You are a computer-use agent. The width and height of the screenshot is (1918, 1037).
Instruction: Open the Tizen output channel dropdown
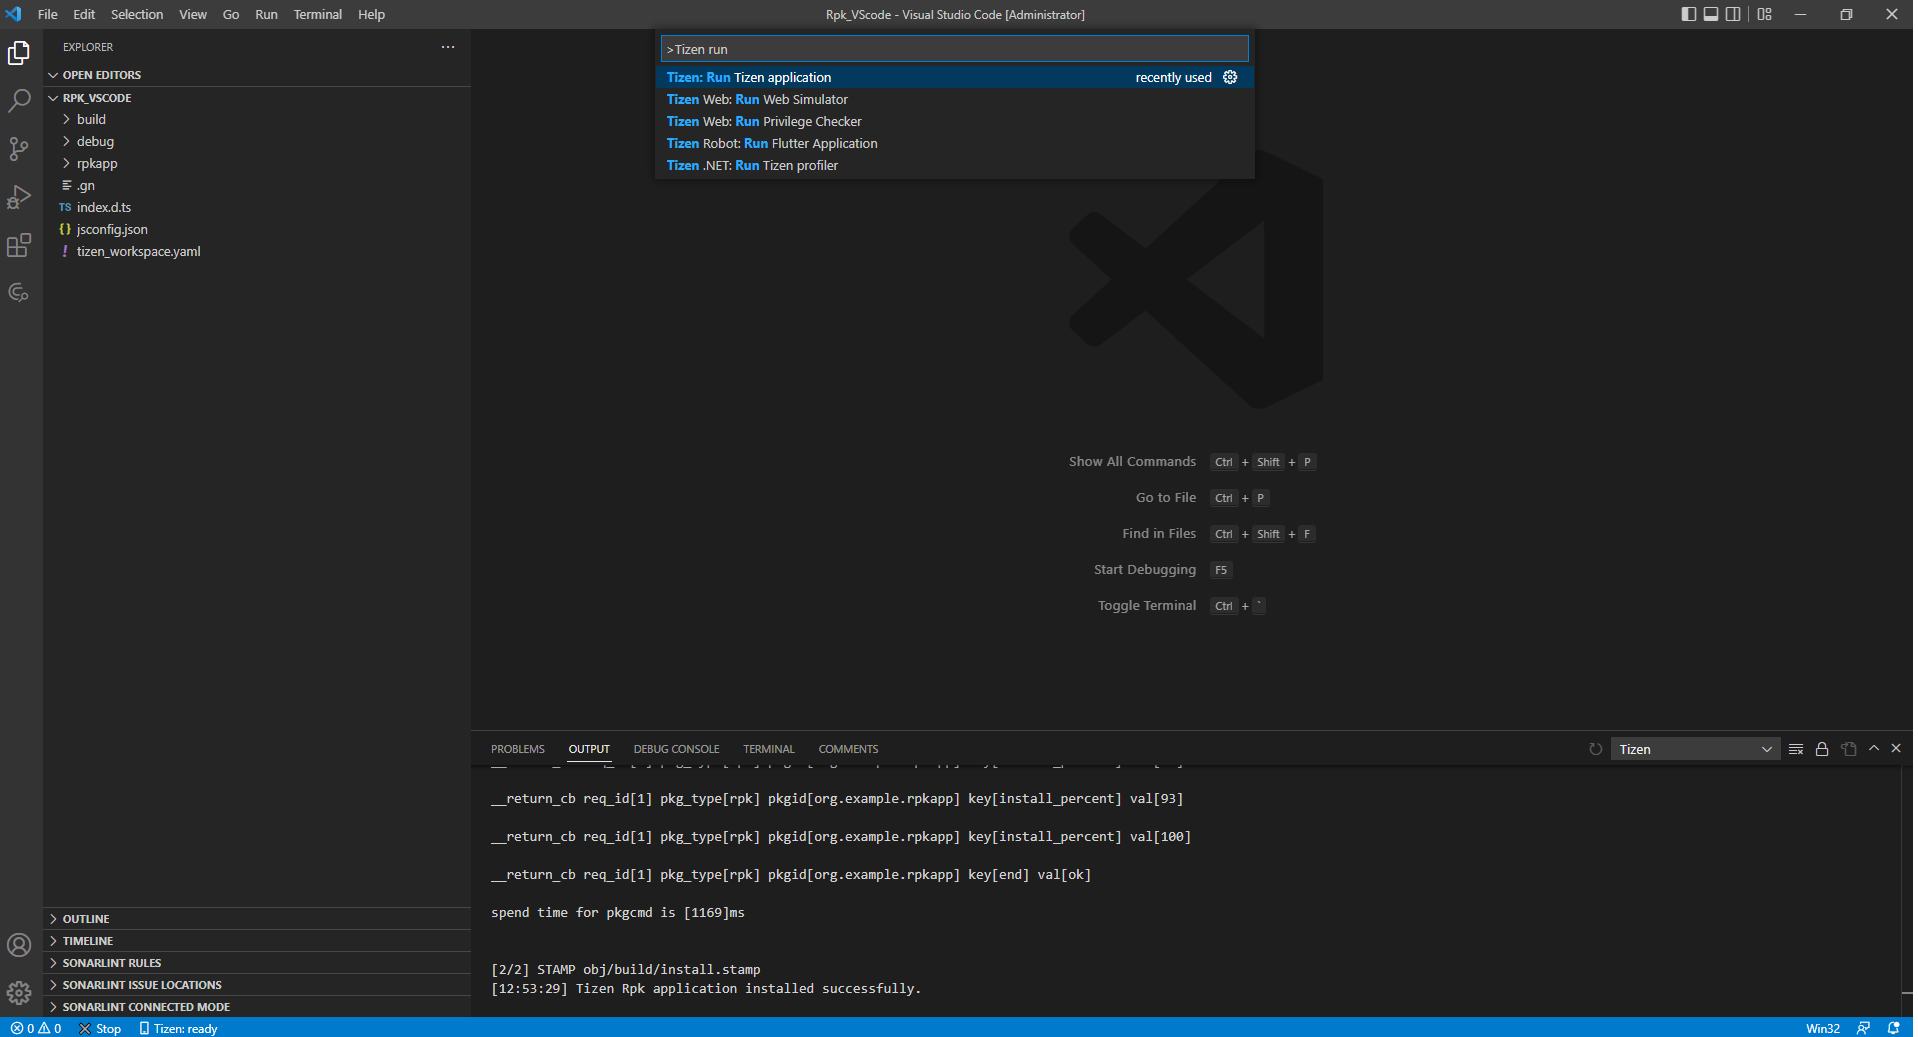1694,748
